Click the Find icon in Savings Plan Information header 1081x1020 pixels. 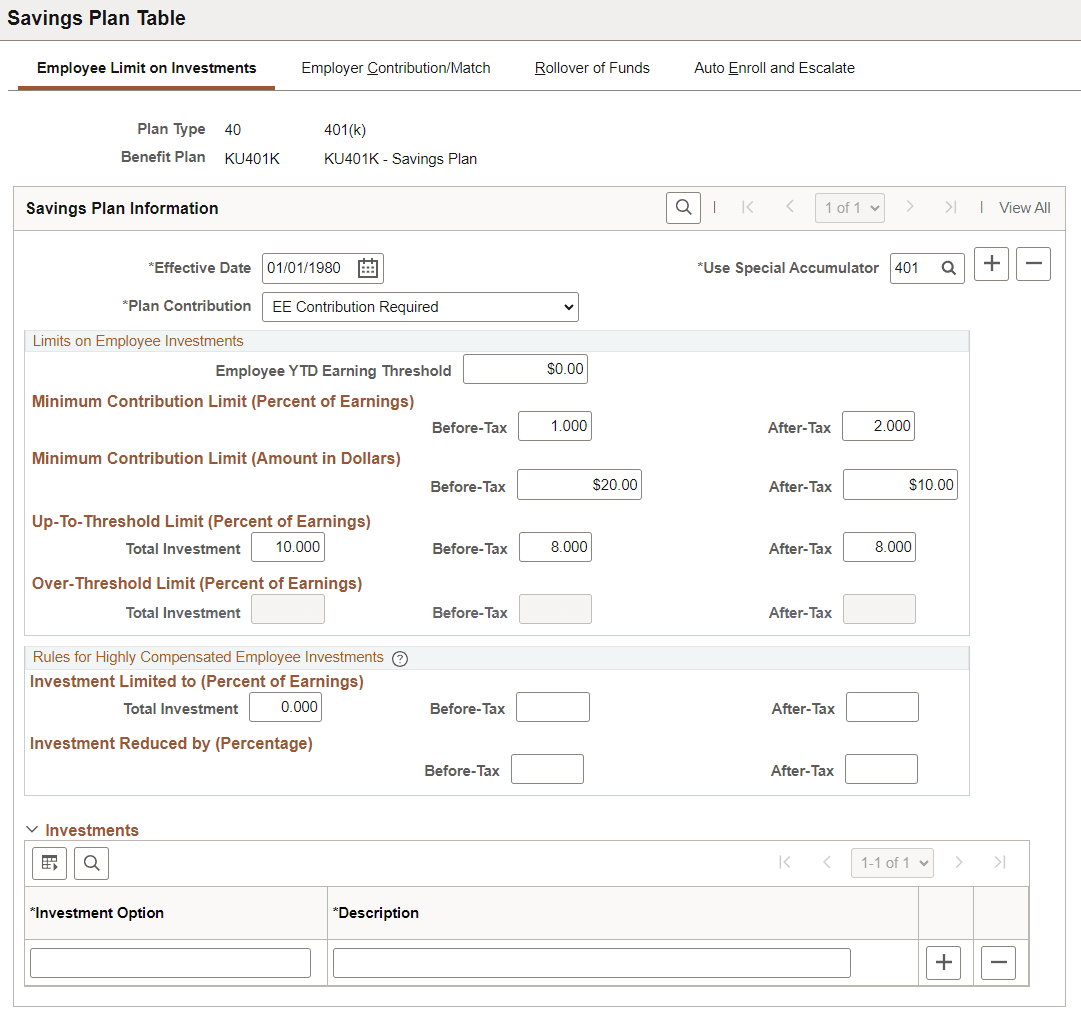(683, 207)
